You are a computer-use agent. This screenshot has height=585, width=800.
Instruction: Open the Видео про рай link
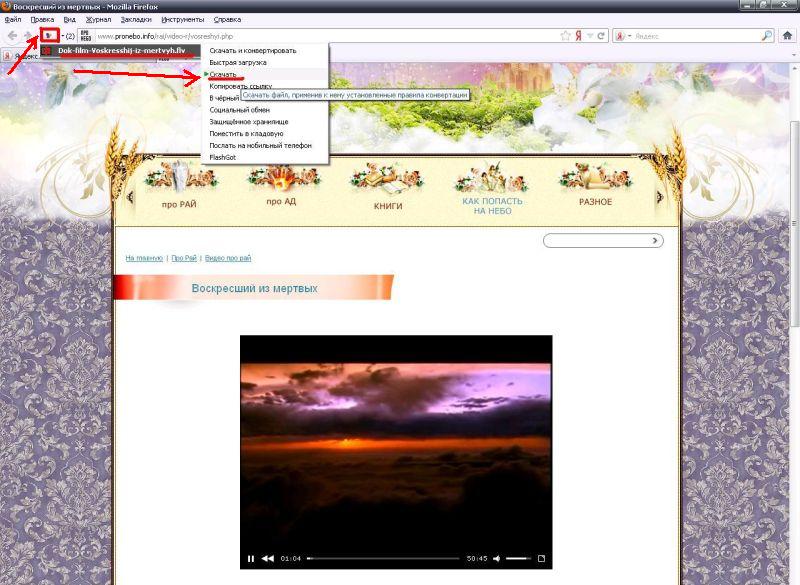coord(228,257)
